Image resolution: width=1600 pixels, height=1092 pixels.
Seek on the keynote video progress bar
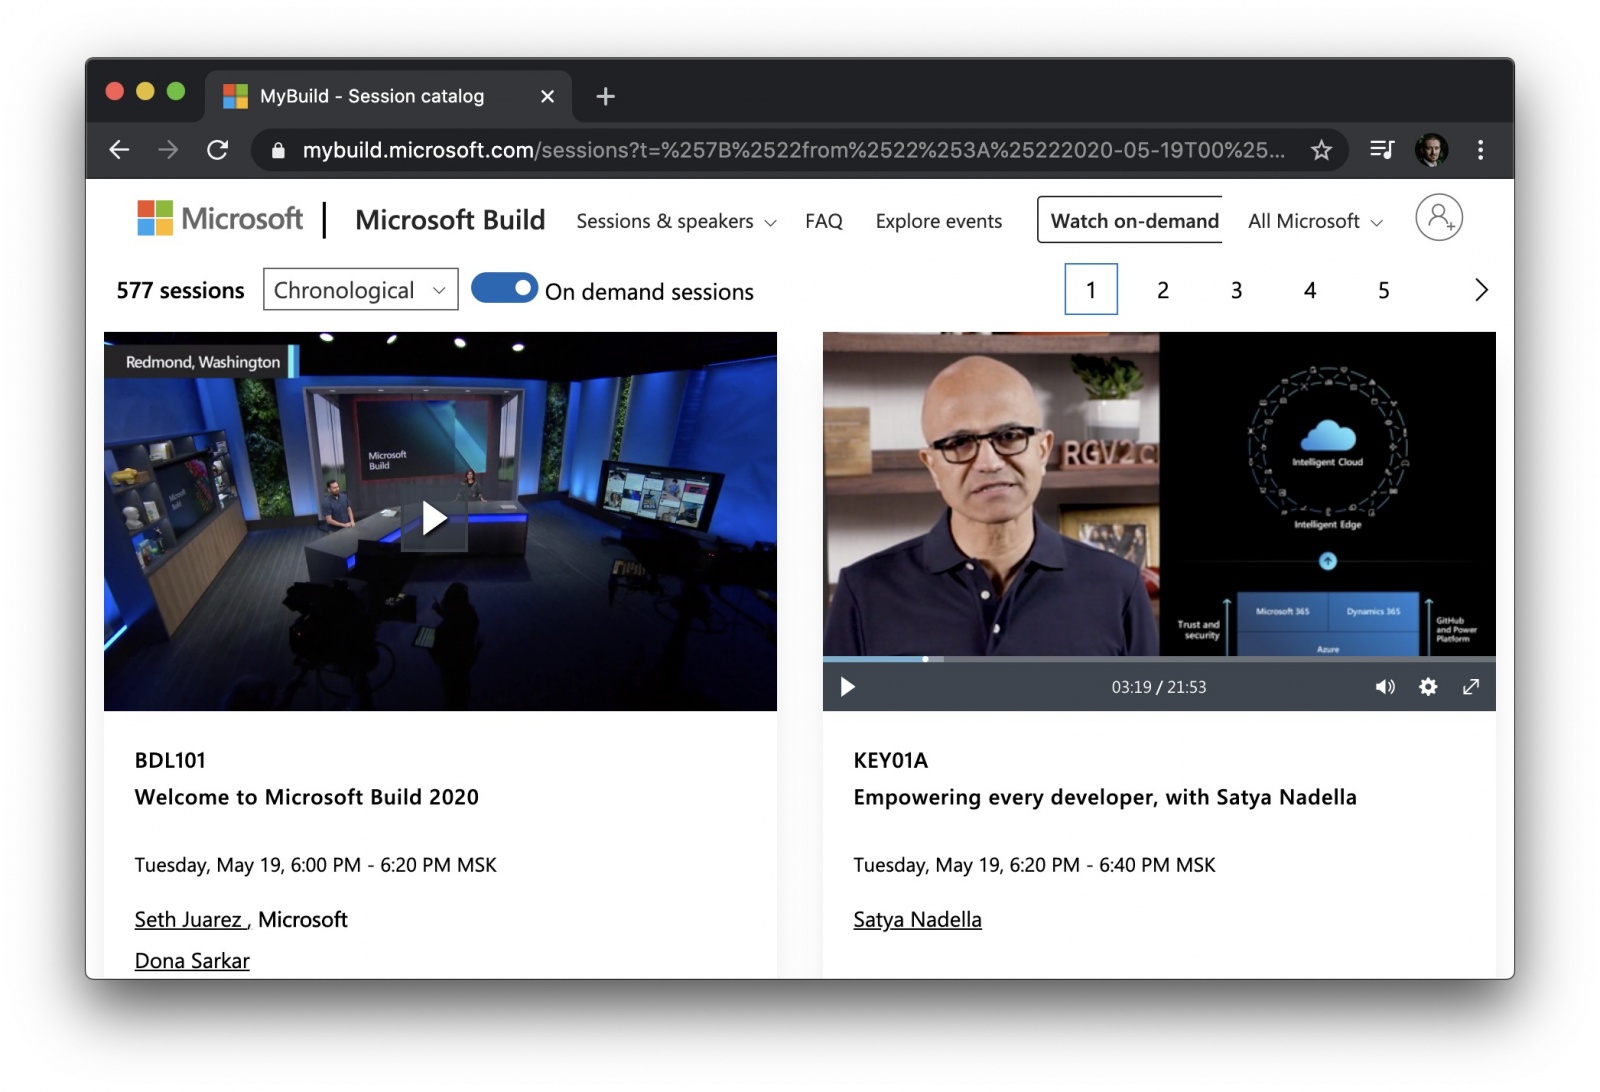(1159, 659)
